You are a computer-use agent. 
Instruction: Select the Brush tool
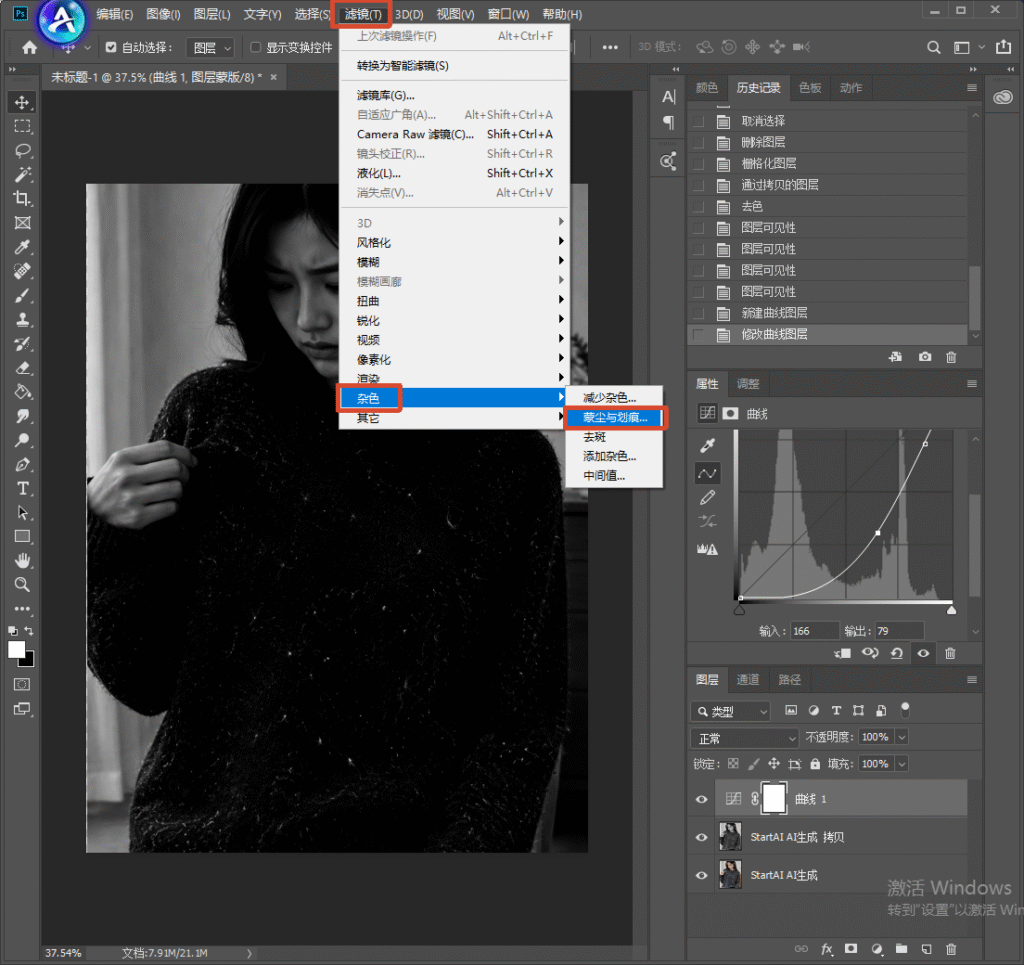point(22,296)
